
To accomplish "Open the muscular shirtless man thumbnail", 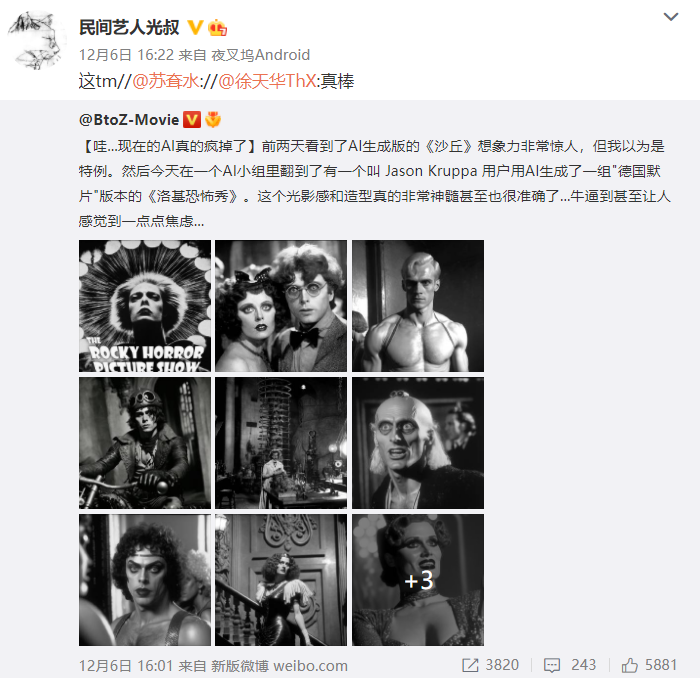I will 418,306.
